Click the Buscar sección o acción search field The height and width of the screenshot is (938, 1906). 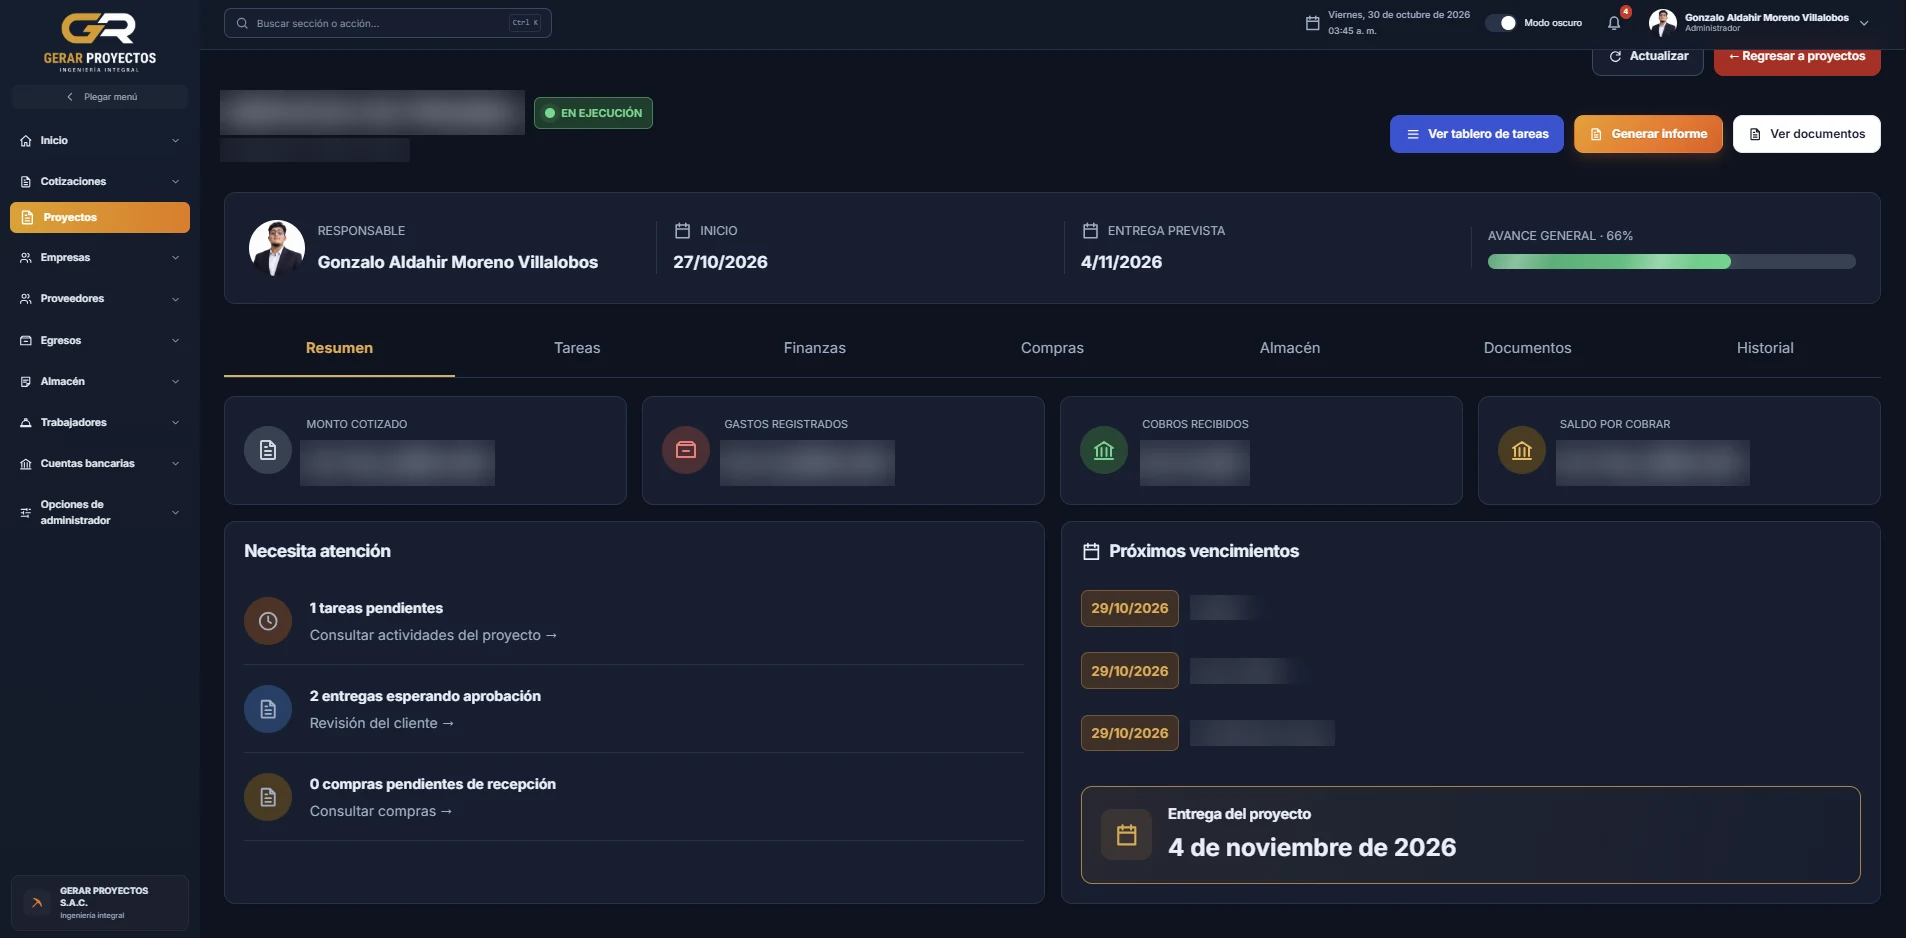tap(388, 23)
